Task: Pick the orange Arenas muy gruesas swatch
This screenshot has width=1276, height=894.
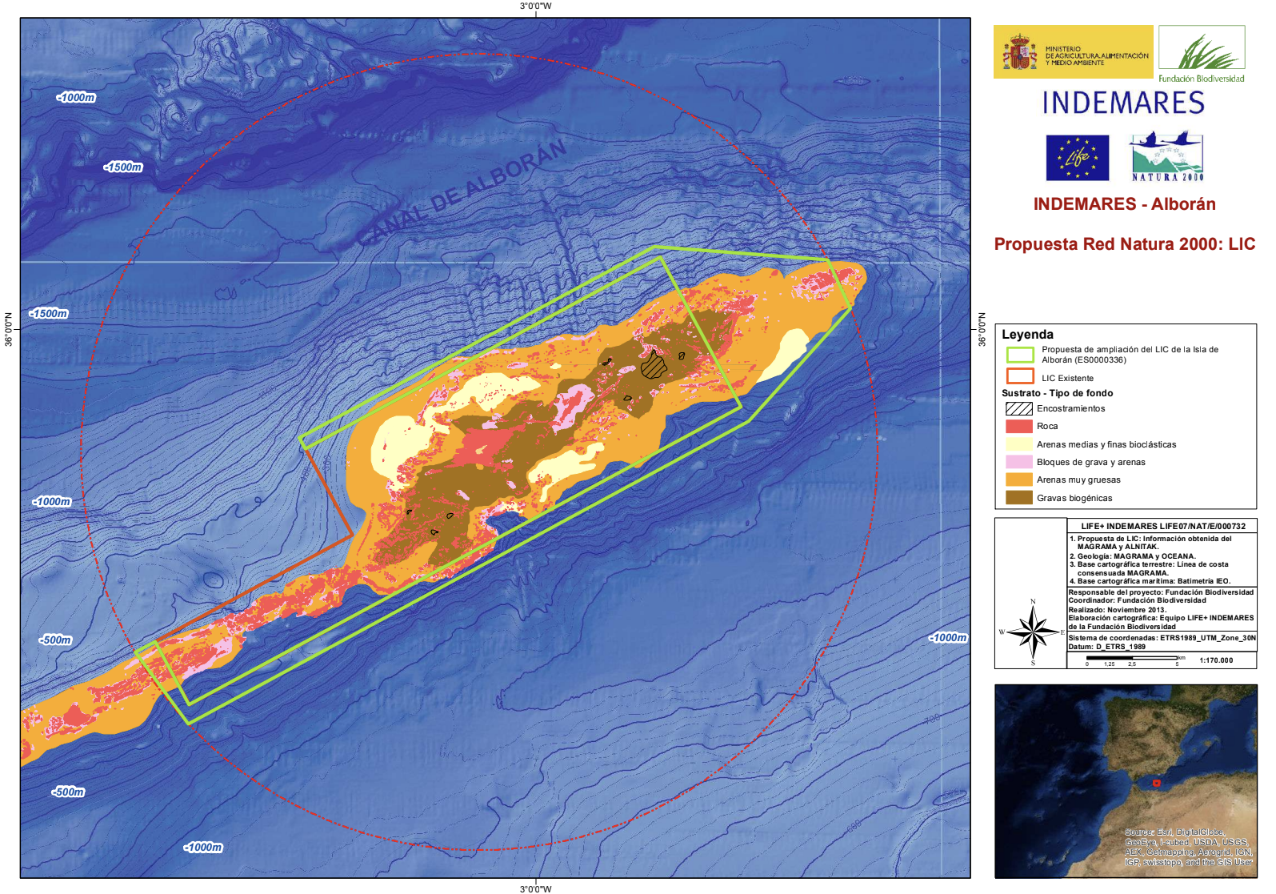Action: coord(1018,480)
